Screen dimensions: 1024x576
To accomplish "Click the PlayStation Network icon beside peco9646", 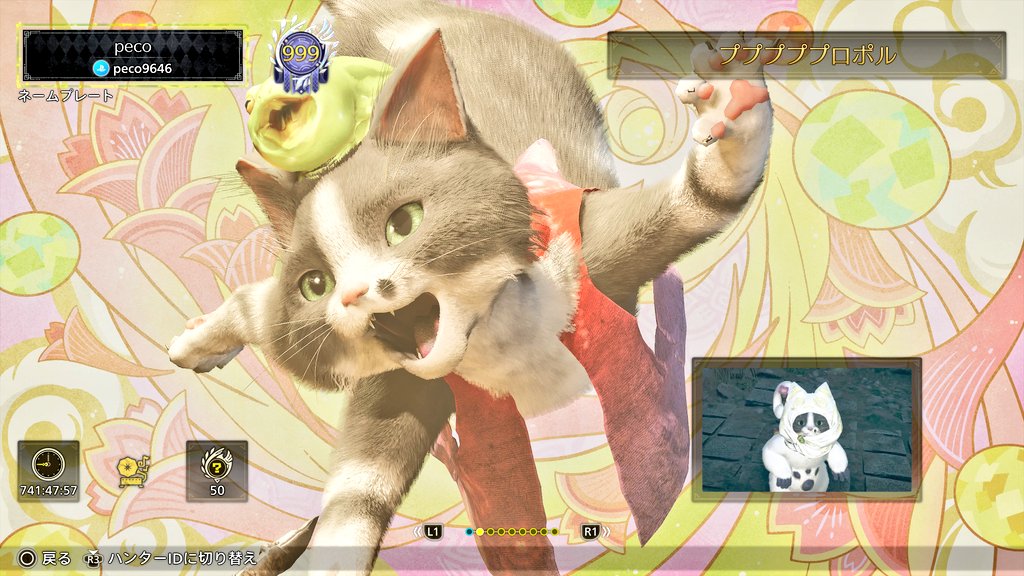I will 101,69.
